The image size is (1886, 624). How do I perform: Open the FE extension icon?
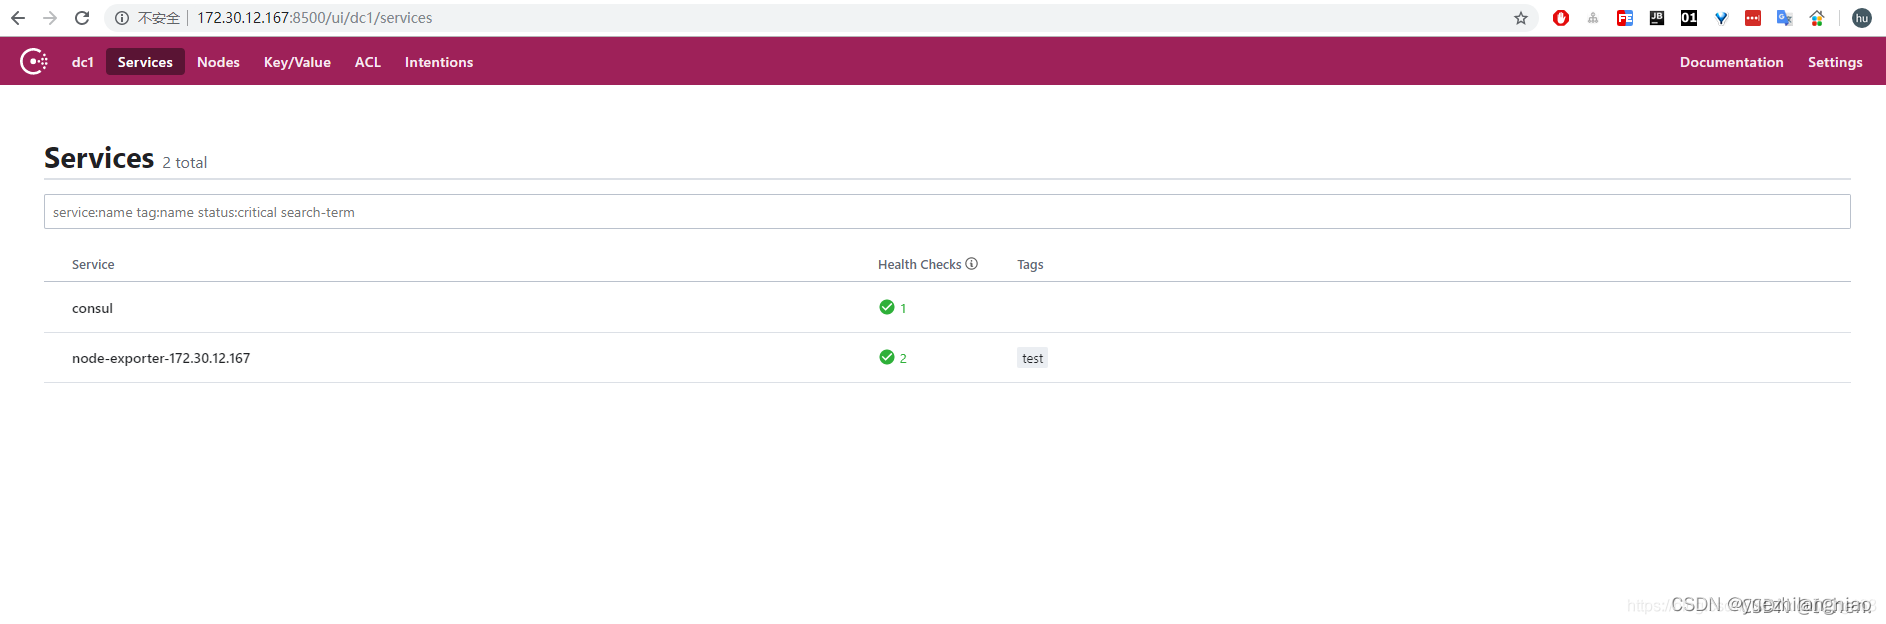click(x=1625, y=18)
